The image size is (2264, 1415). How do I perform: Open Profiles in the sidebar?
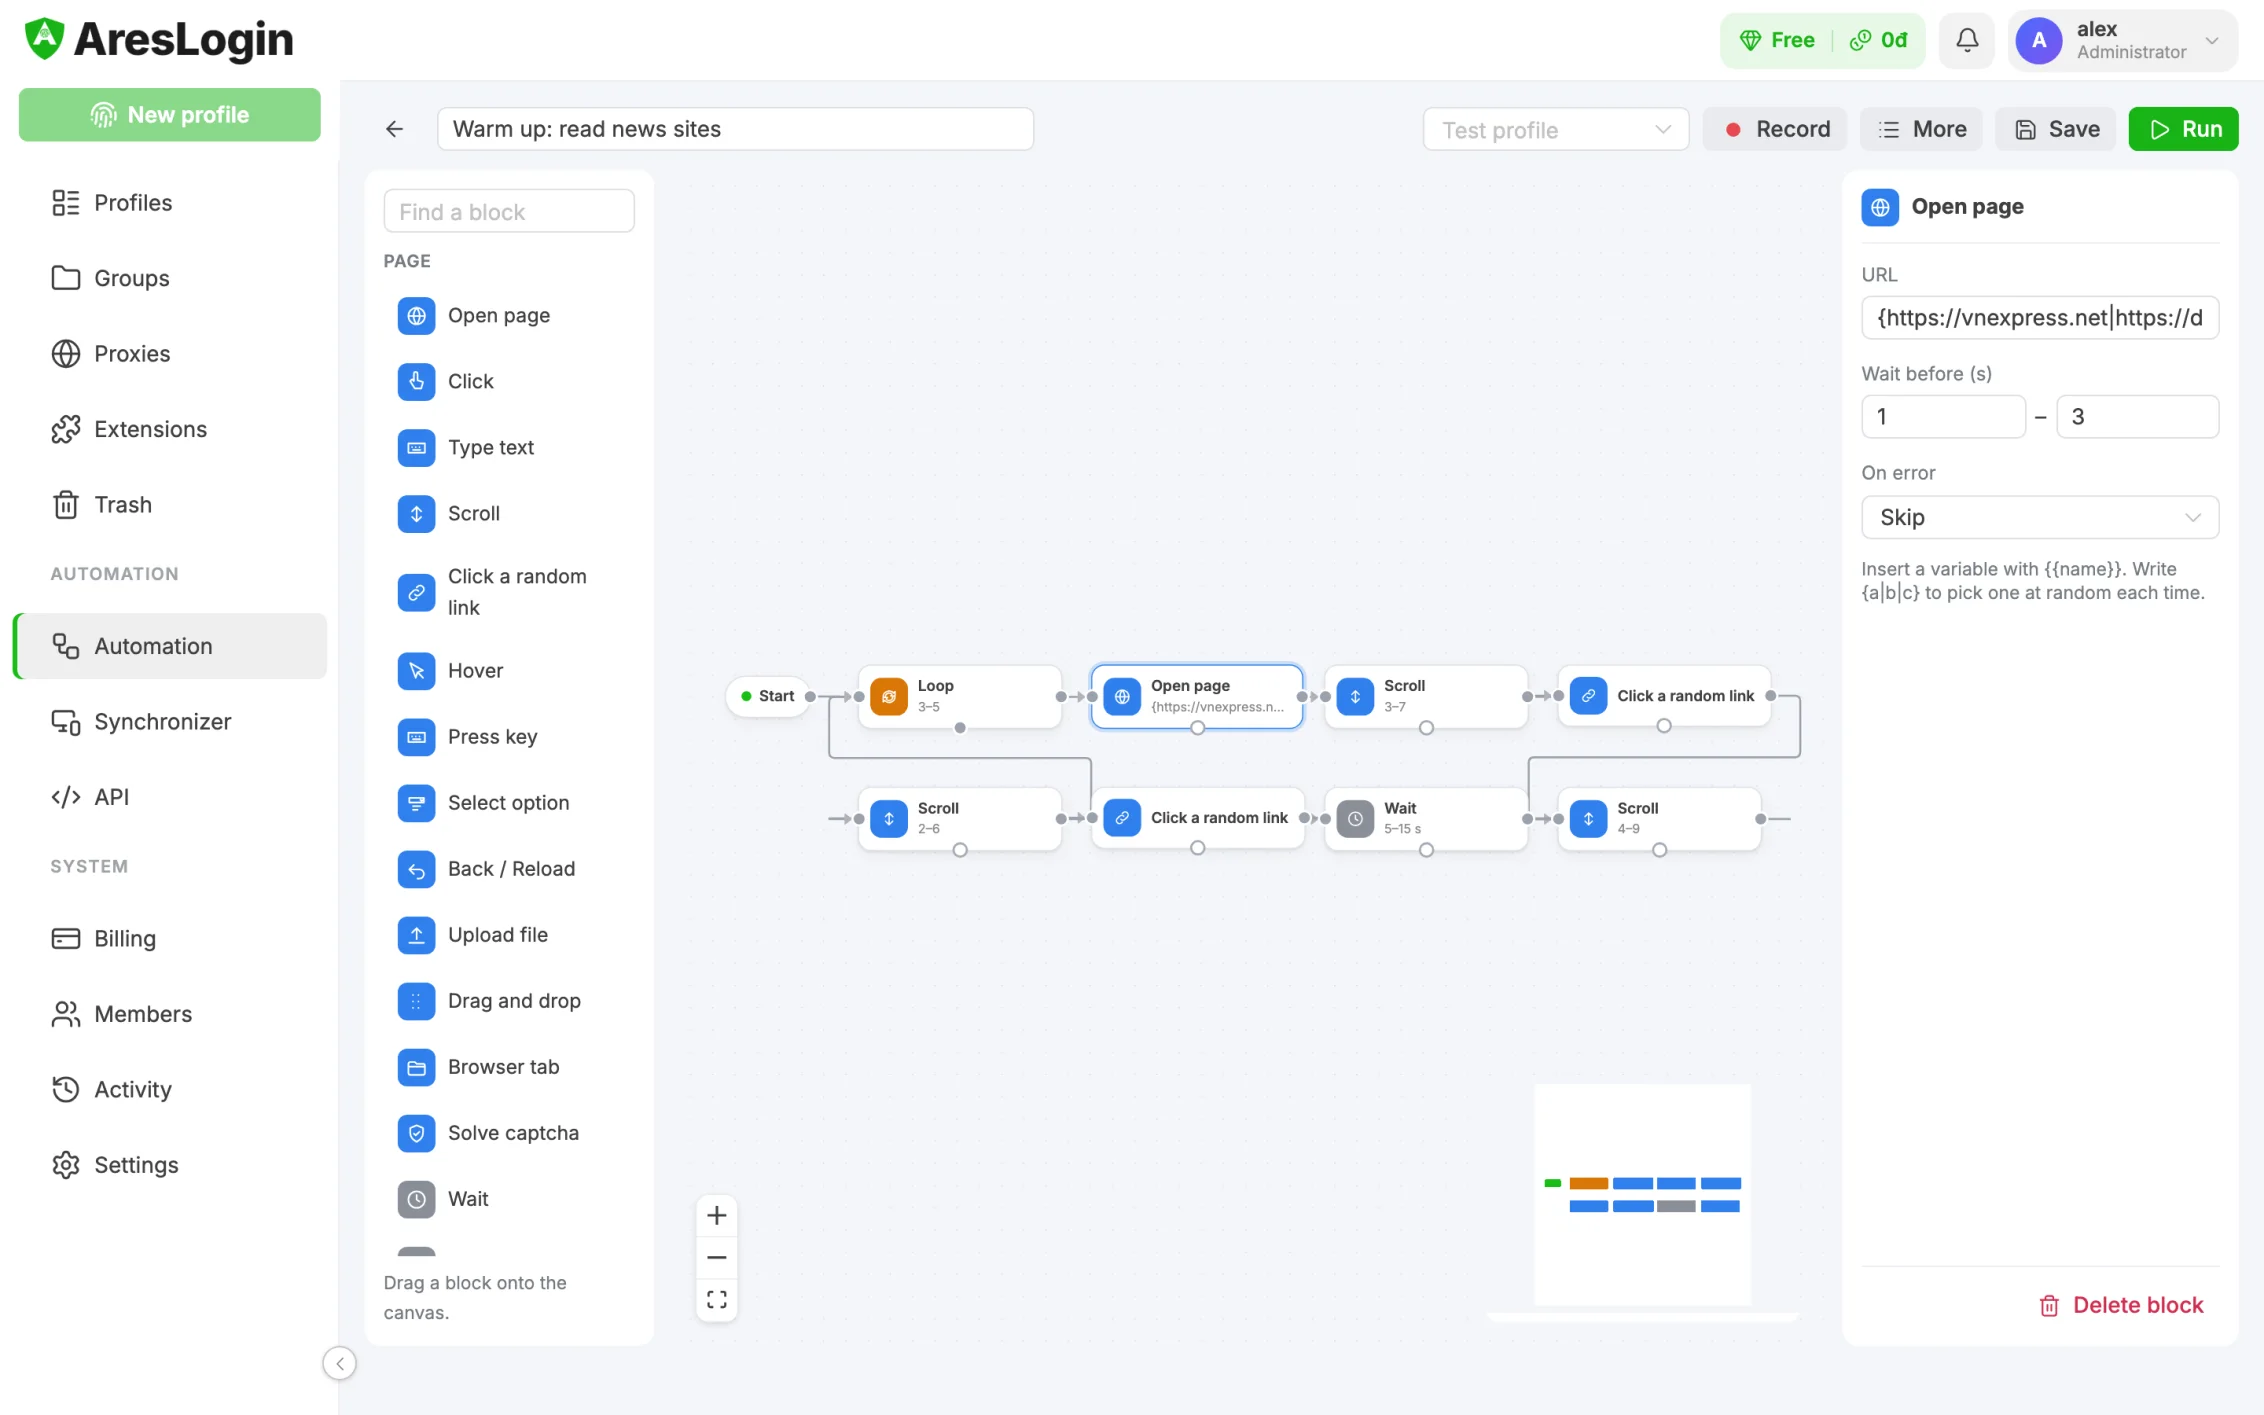tap(170, 203)
